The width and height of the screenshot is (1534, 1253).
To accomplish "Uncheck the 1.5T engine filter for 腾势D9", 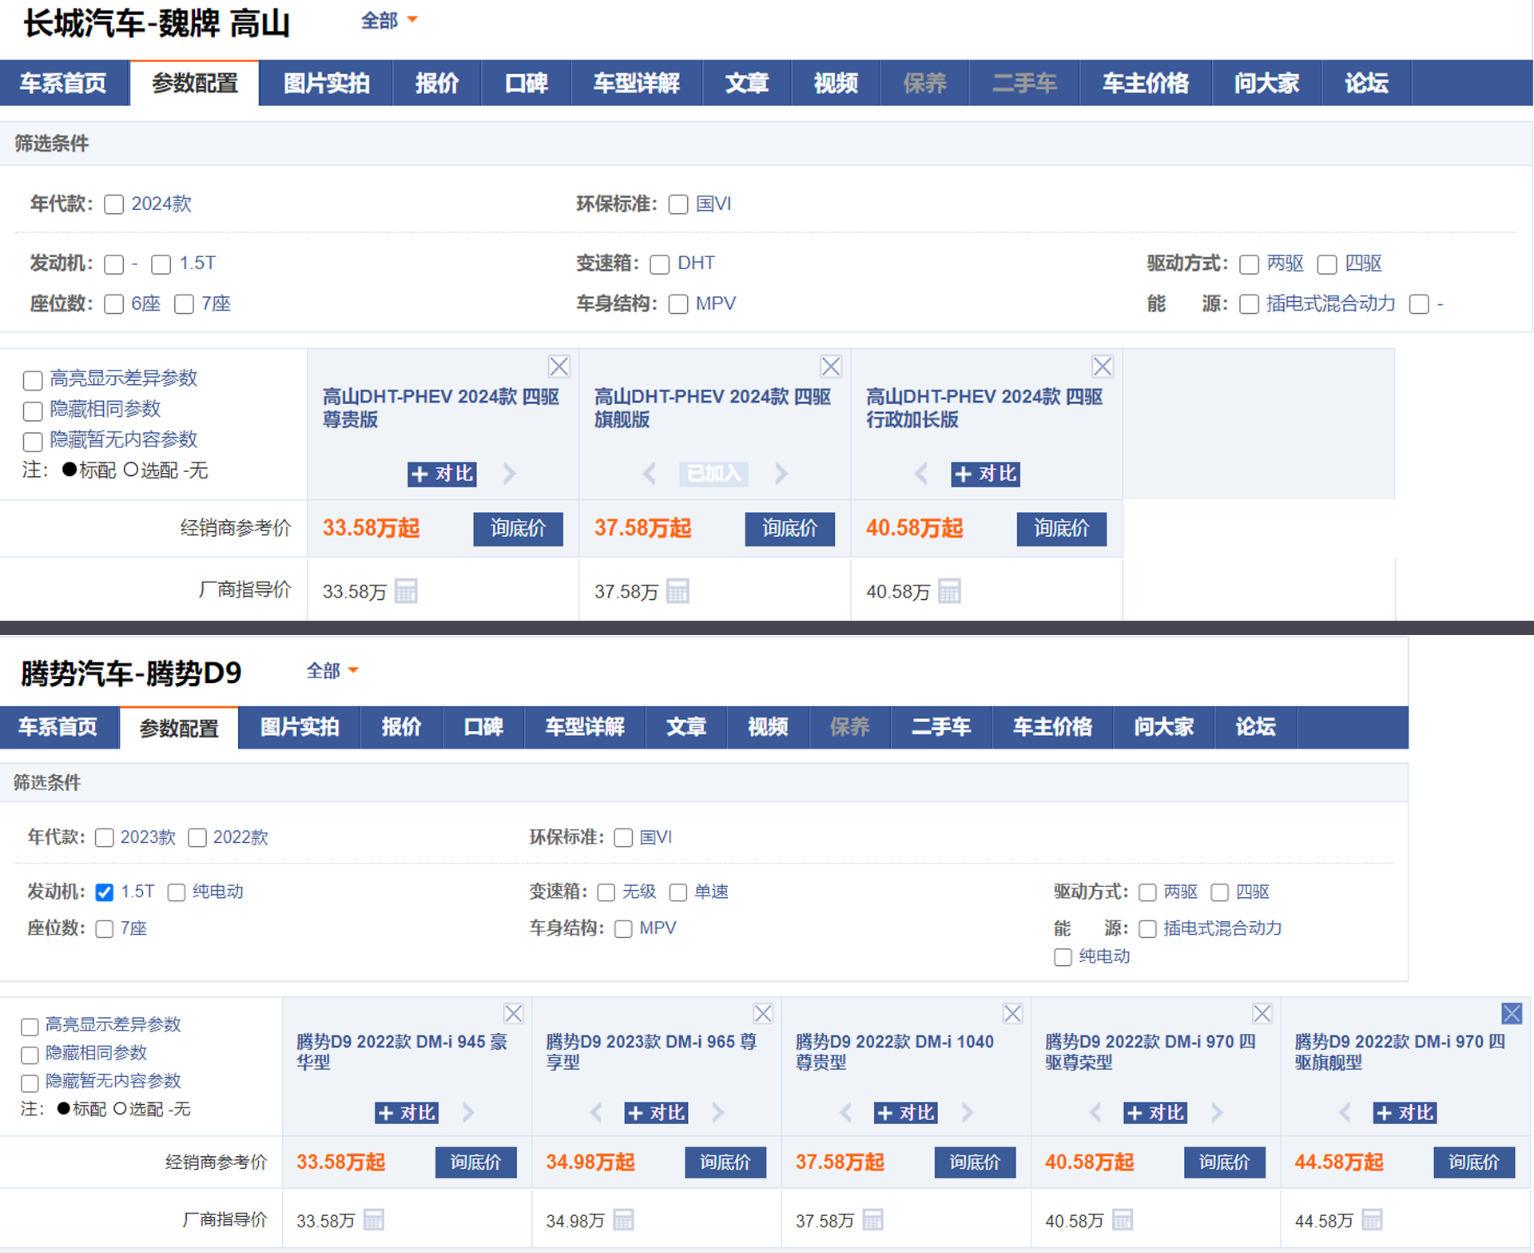I will point(105,892).
